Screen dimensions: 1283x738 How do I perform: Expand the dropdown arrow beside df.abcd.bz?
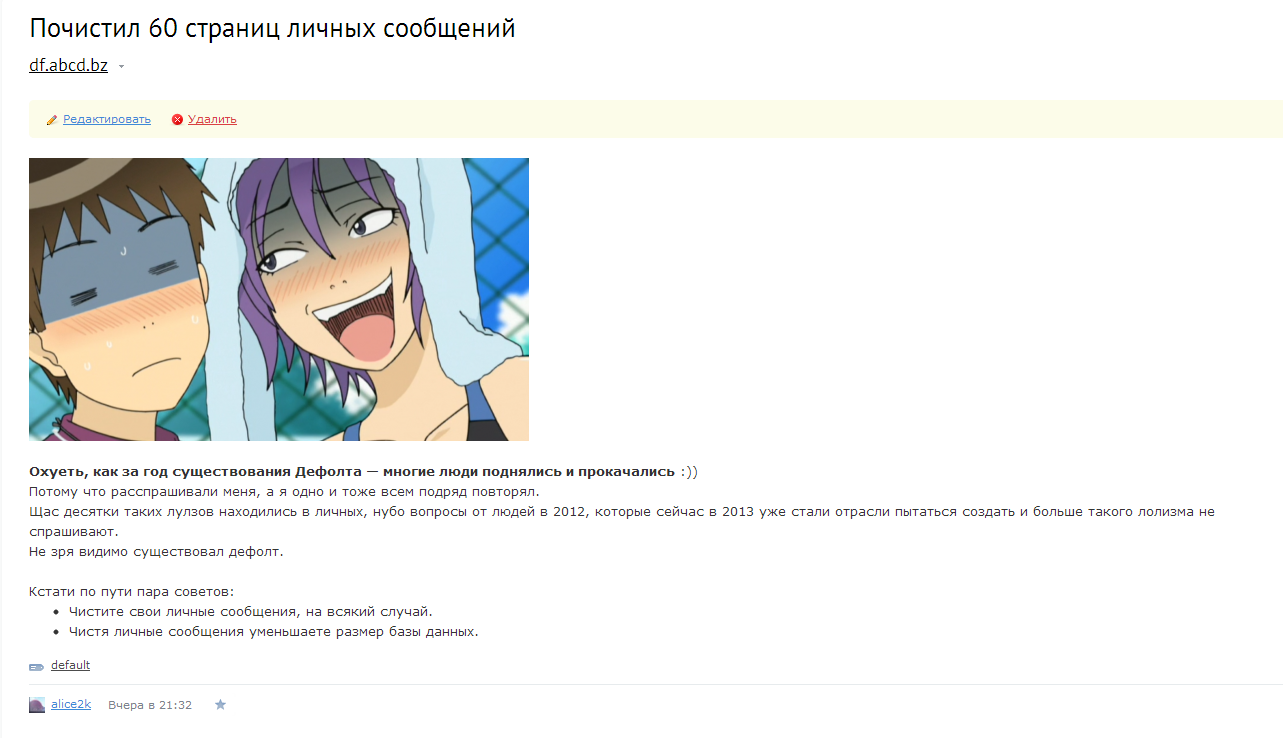point(121,67)
